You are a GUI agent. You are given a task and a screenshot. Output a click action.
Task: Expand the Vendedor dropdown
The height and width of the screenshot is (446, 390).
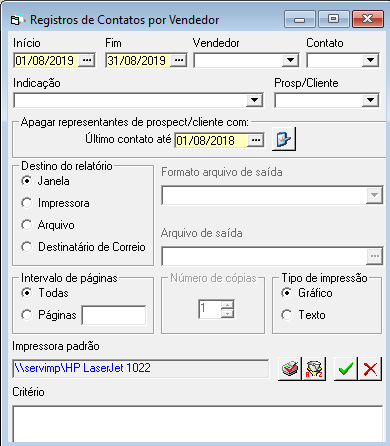(290, 60)
